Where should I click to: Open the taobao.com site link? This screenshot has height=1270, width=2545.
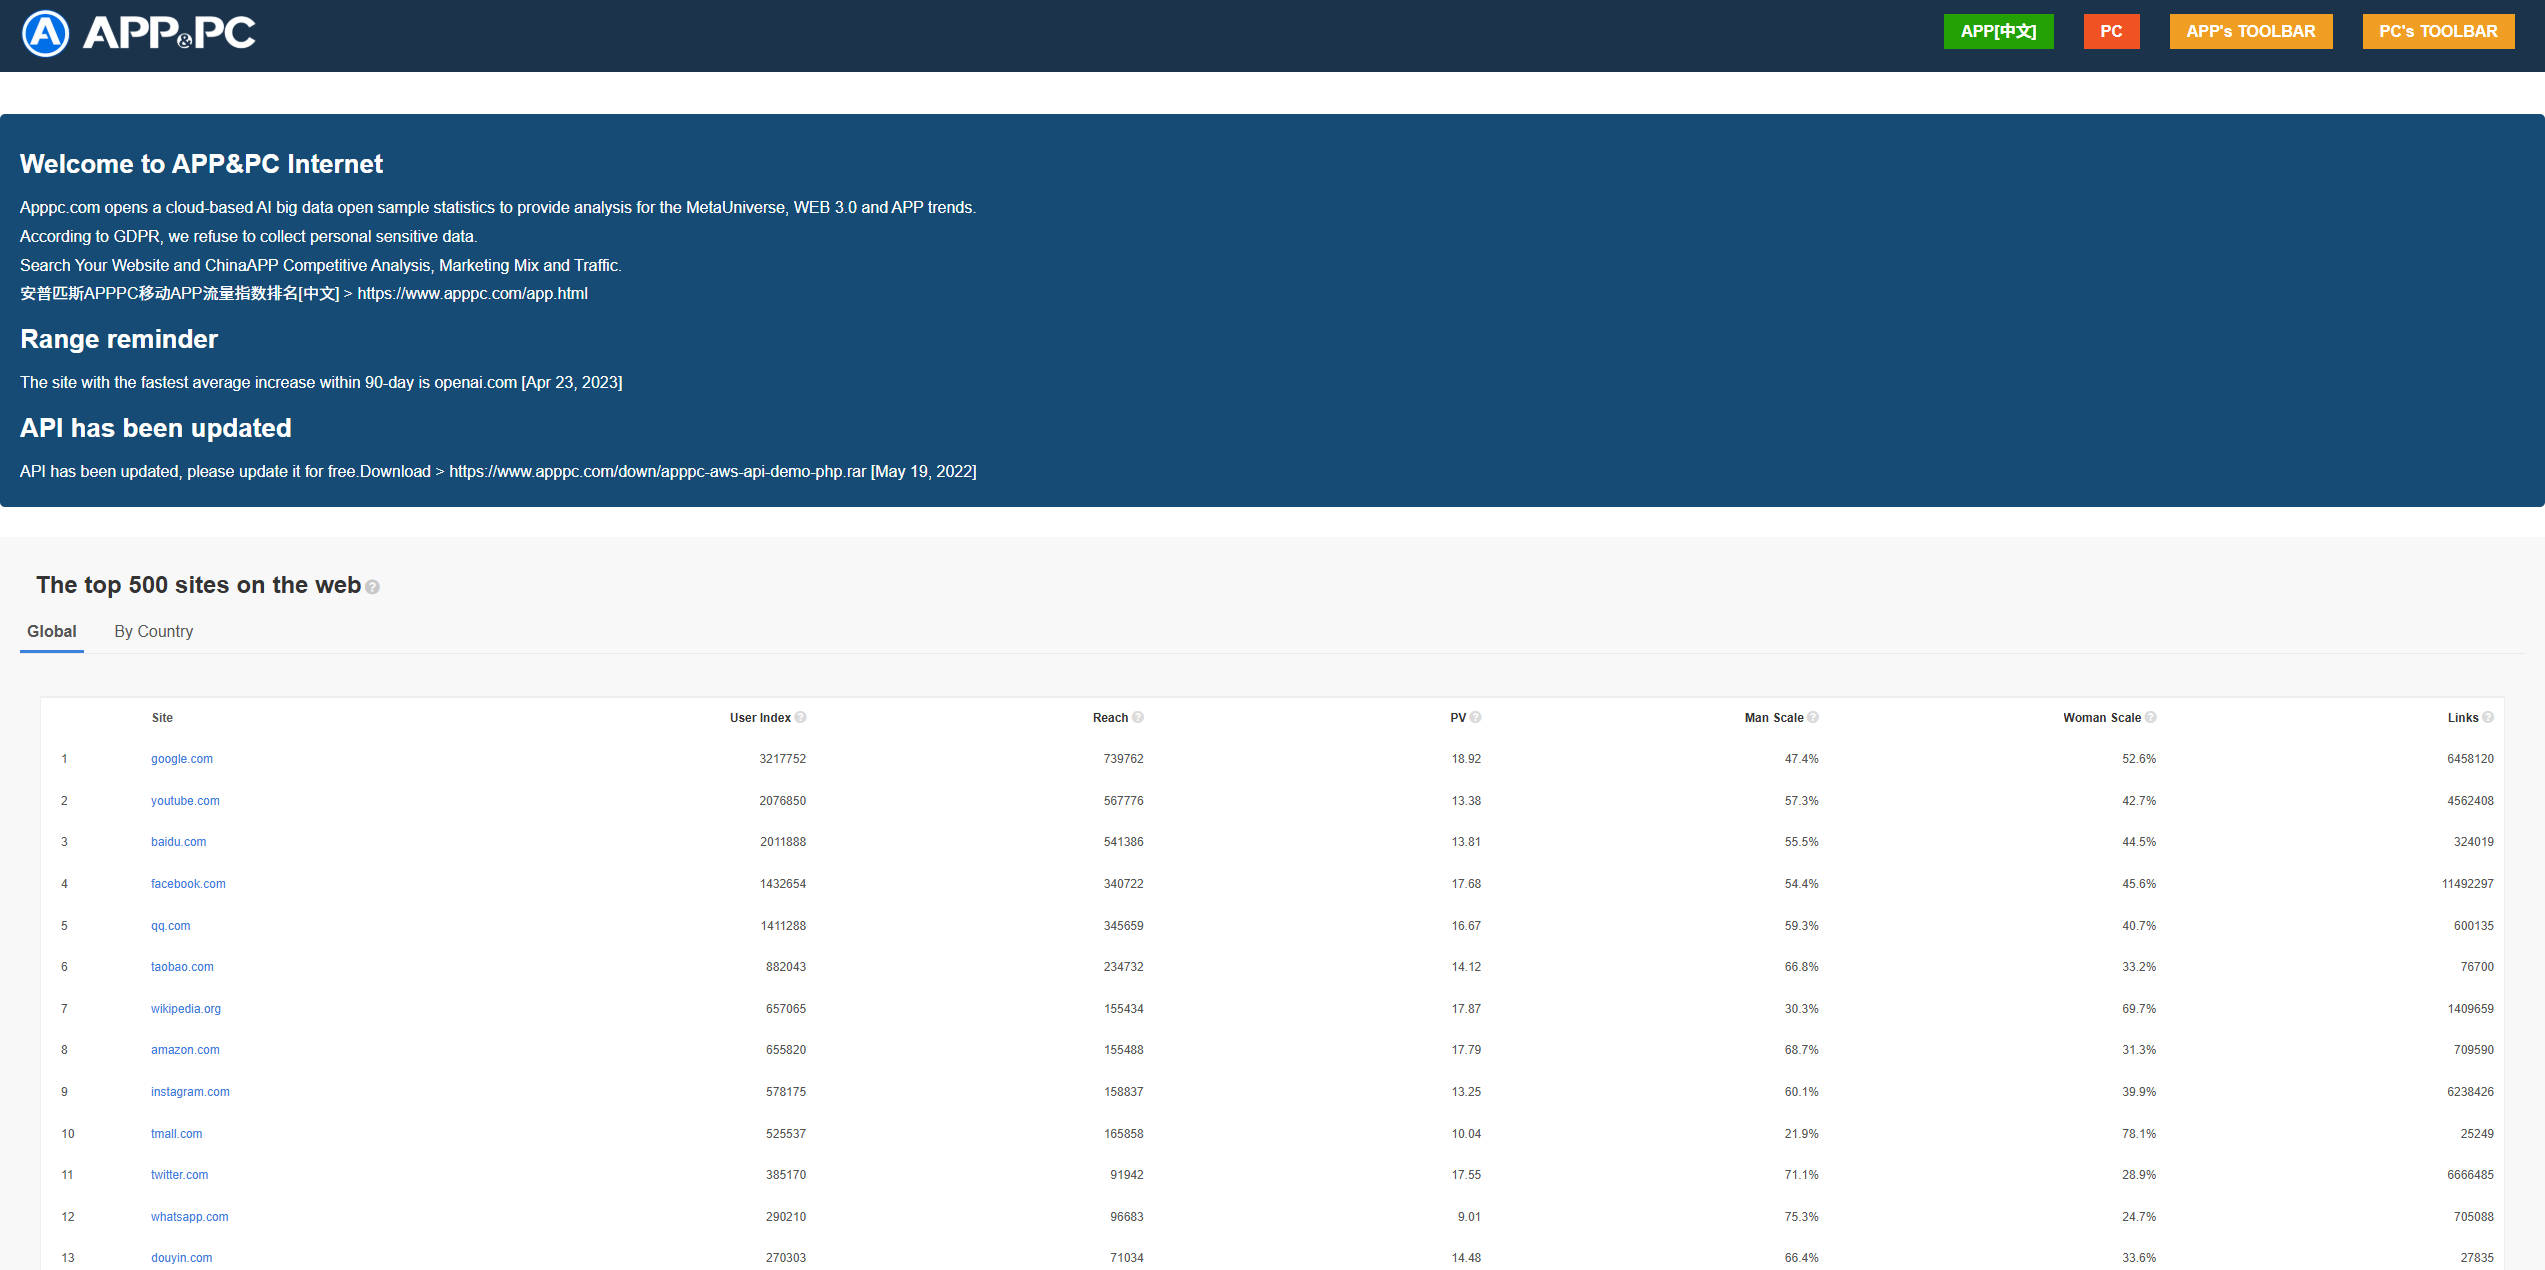pyautogui.click(x=182, y=967)
